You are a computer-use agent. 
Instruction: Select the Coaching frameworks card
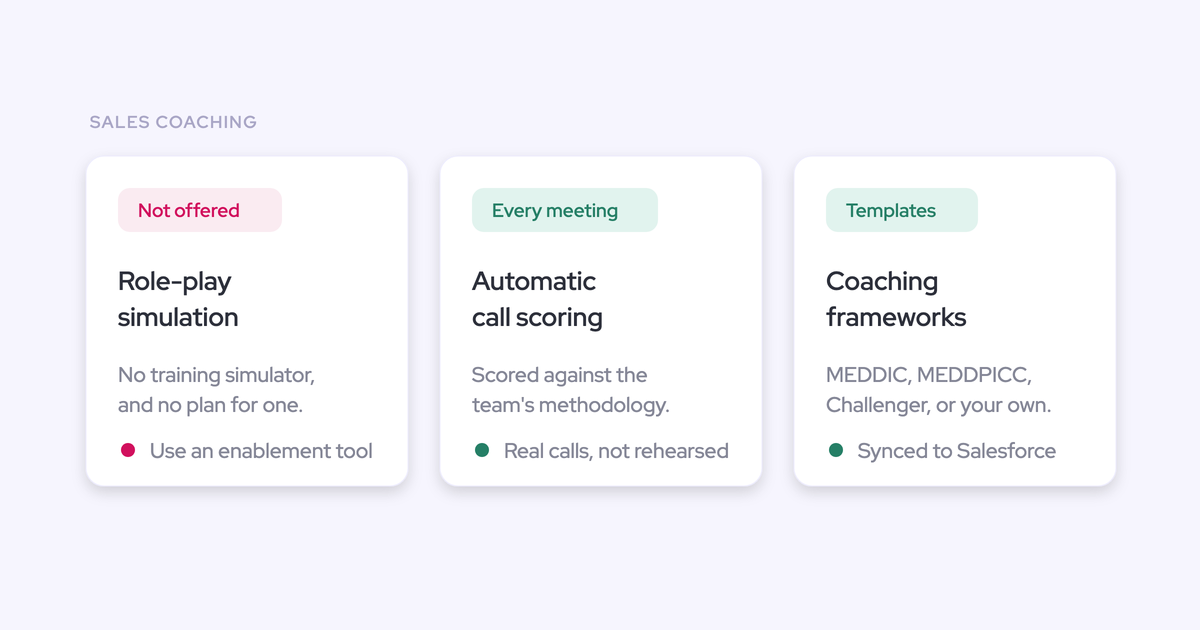pos(955,321)
